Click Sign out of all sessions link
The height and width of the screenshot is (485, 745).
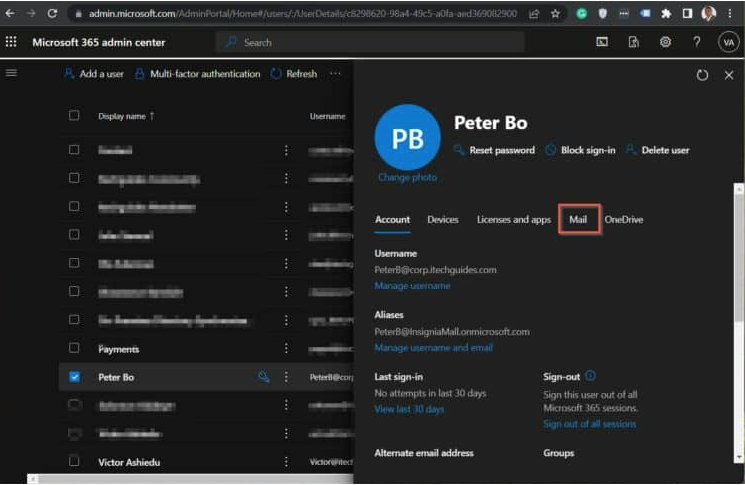[x=590, y=424]
